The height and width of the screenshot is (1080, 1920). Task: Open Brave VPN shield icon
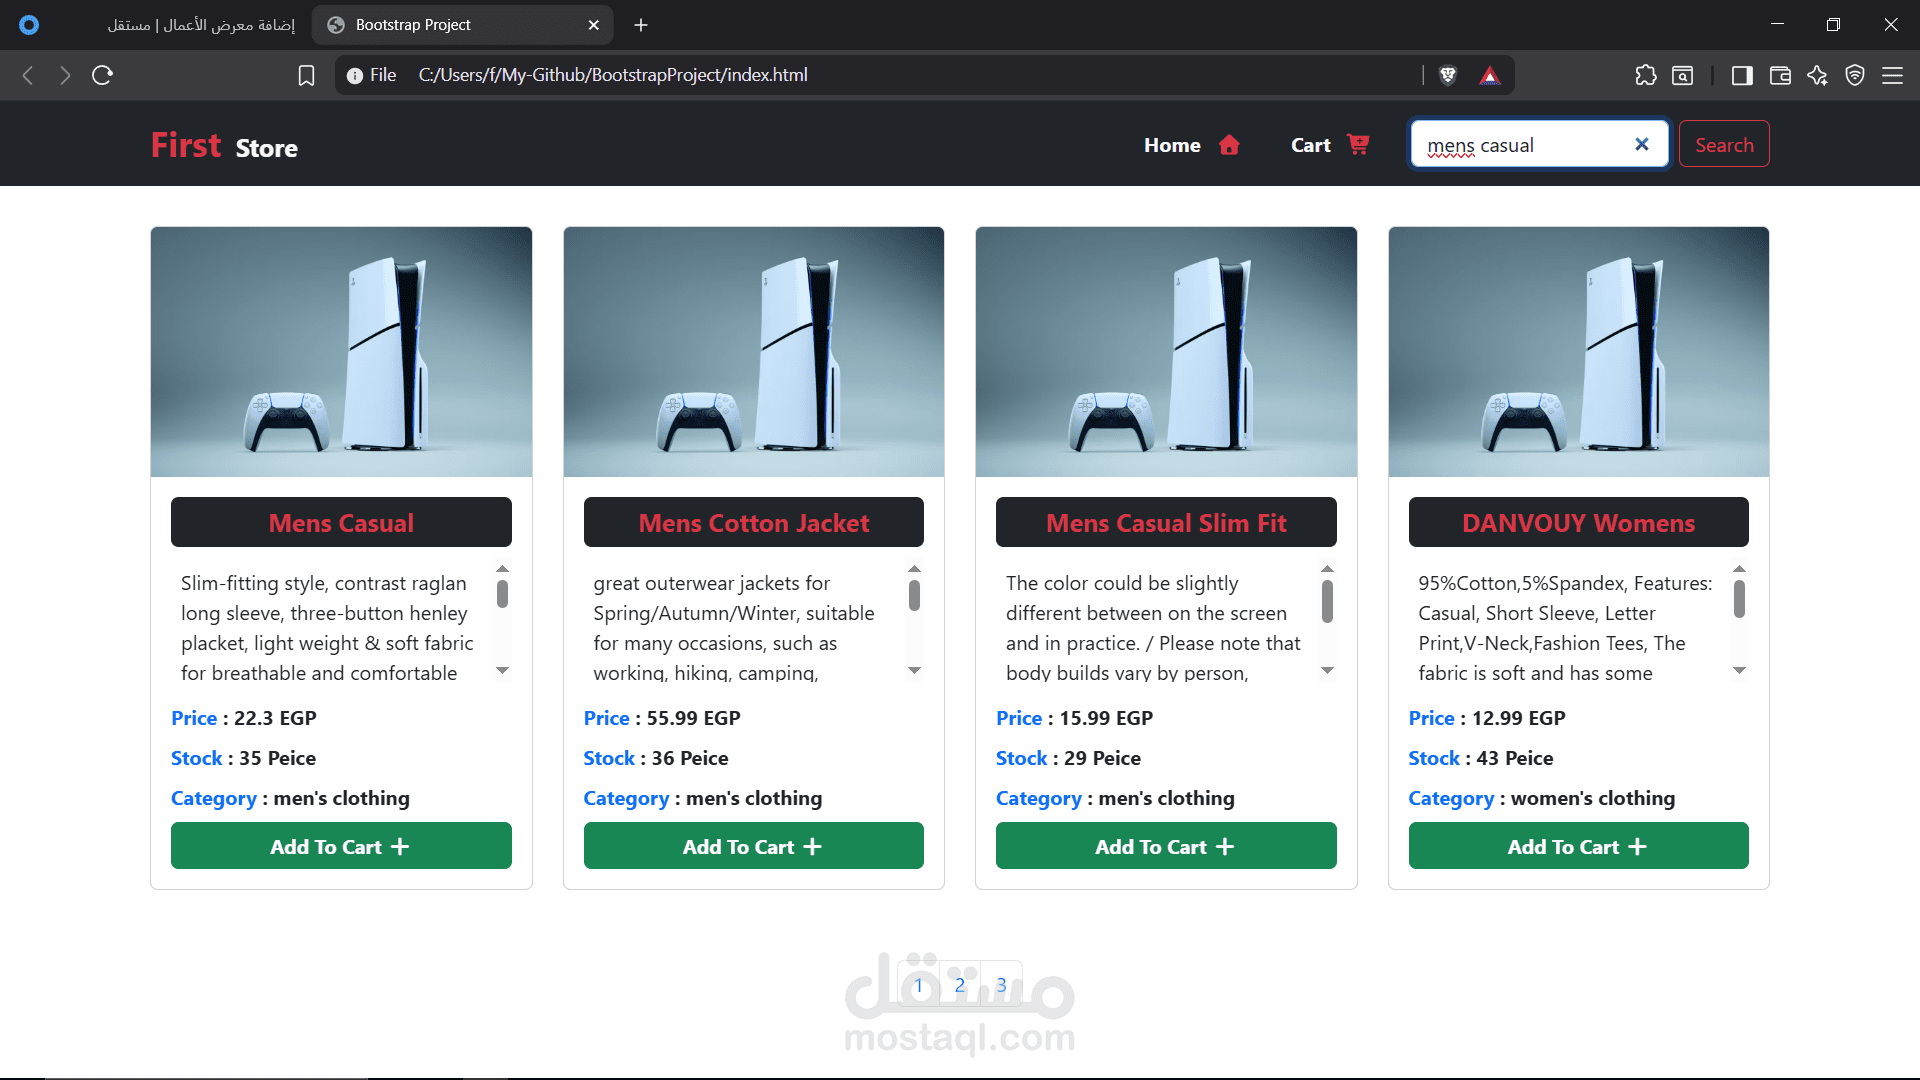1855,75
